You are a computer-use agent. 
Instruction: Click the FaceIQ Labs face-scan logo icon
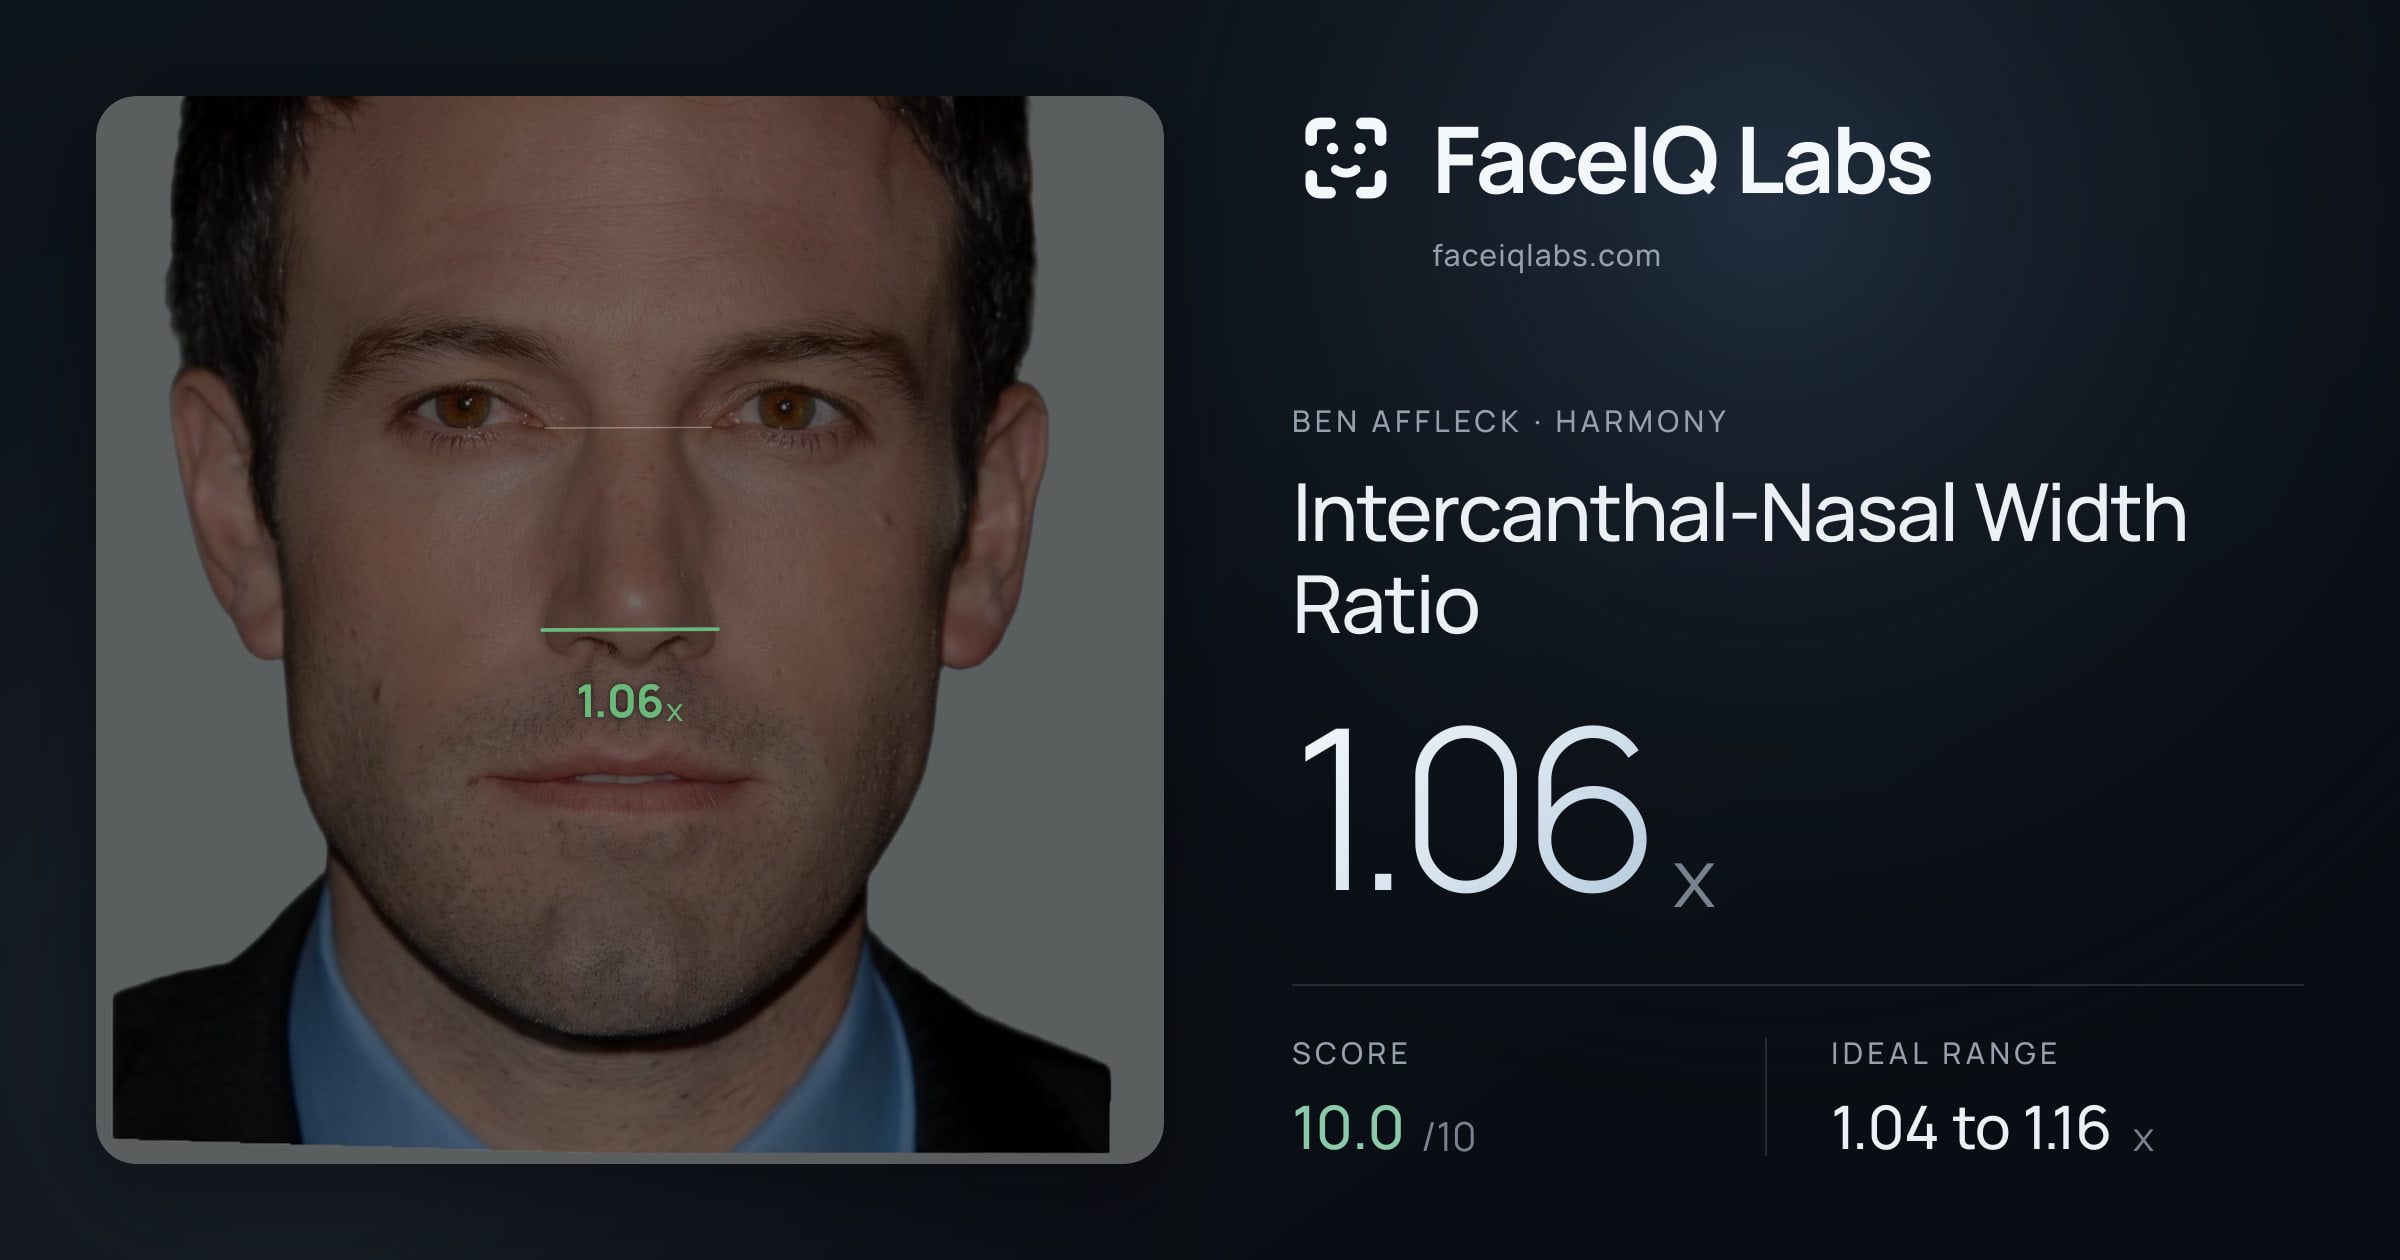click(1346, 158)
